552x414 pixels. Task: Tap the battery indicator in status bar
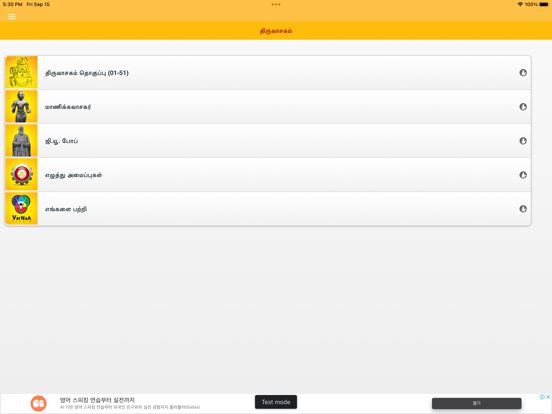point(544,5)
